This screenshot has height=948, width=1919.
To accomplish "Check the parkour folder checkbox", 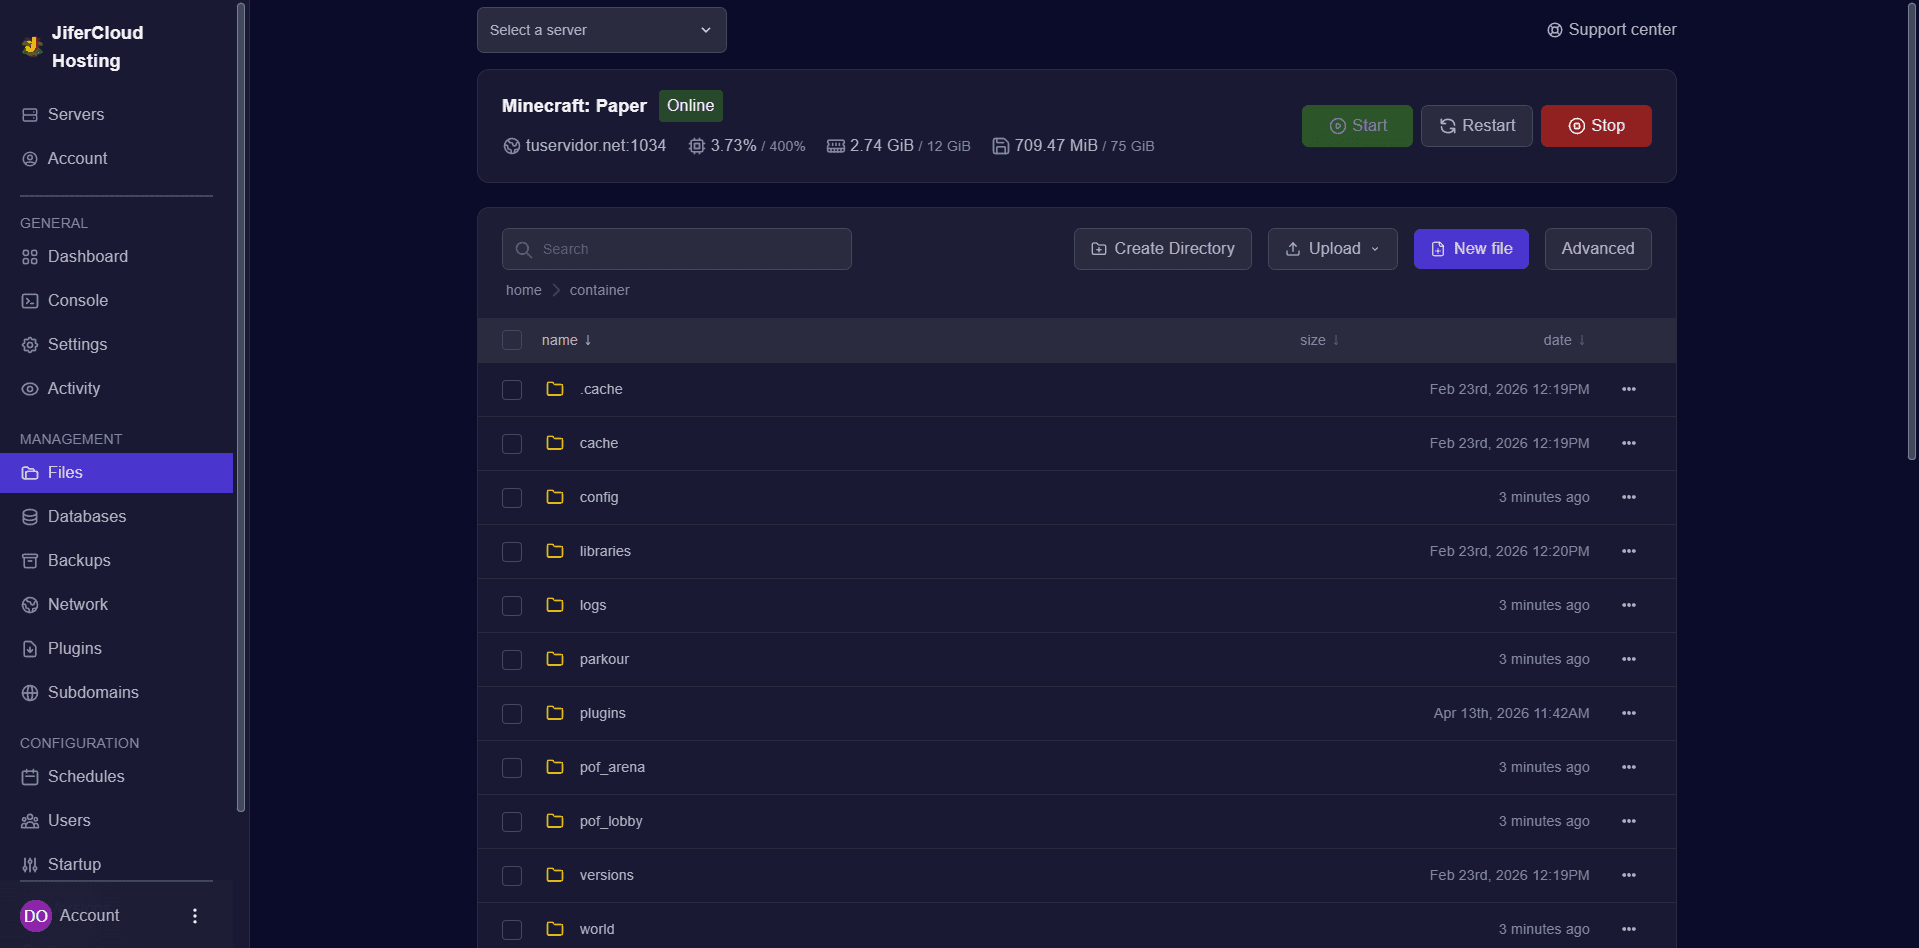I will tap(512, 659).
